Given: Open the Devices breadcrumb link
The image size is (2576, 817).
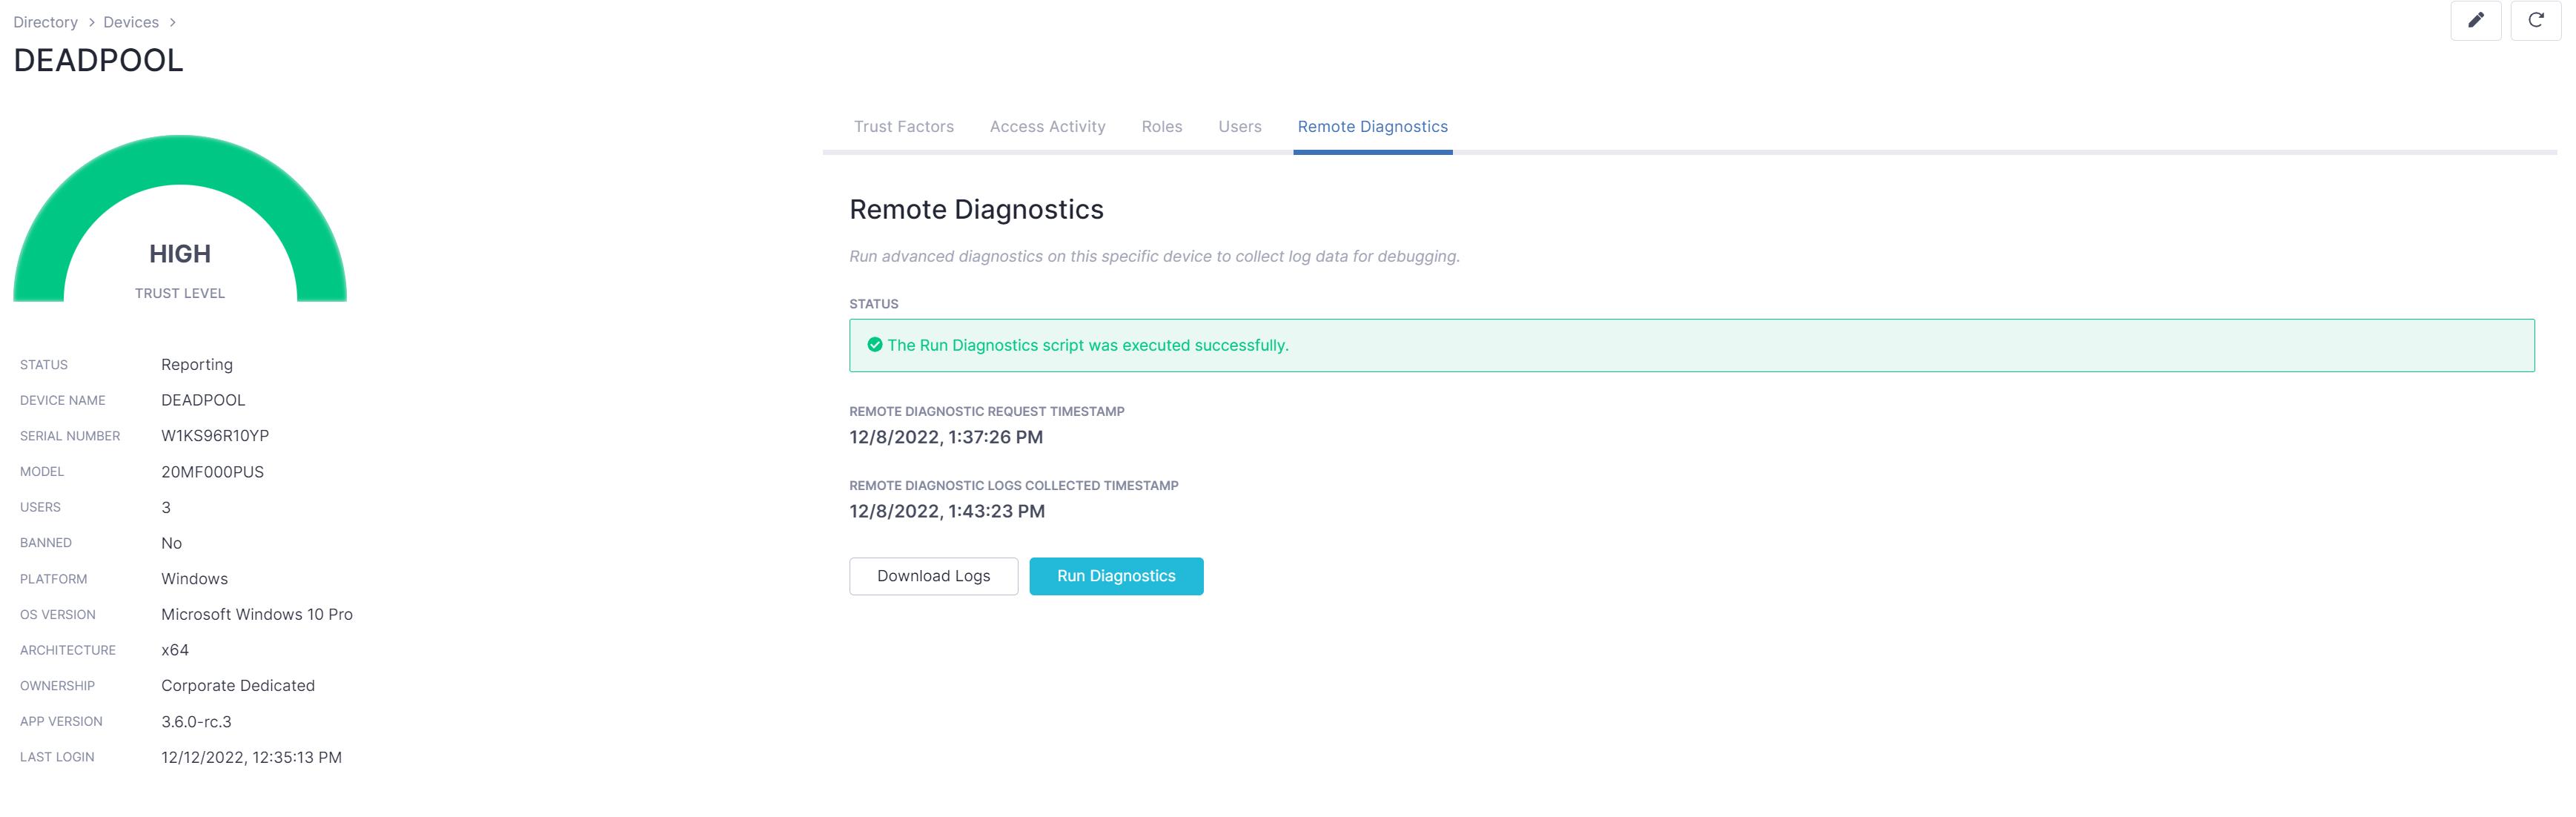Looking at the screenshot, I should 131,22.
